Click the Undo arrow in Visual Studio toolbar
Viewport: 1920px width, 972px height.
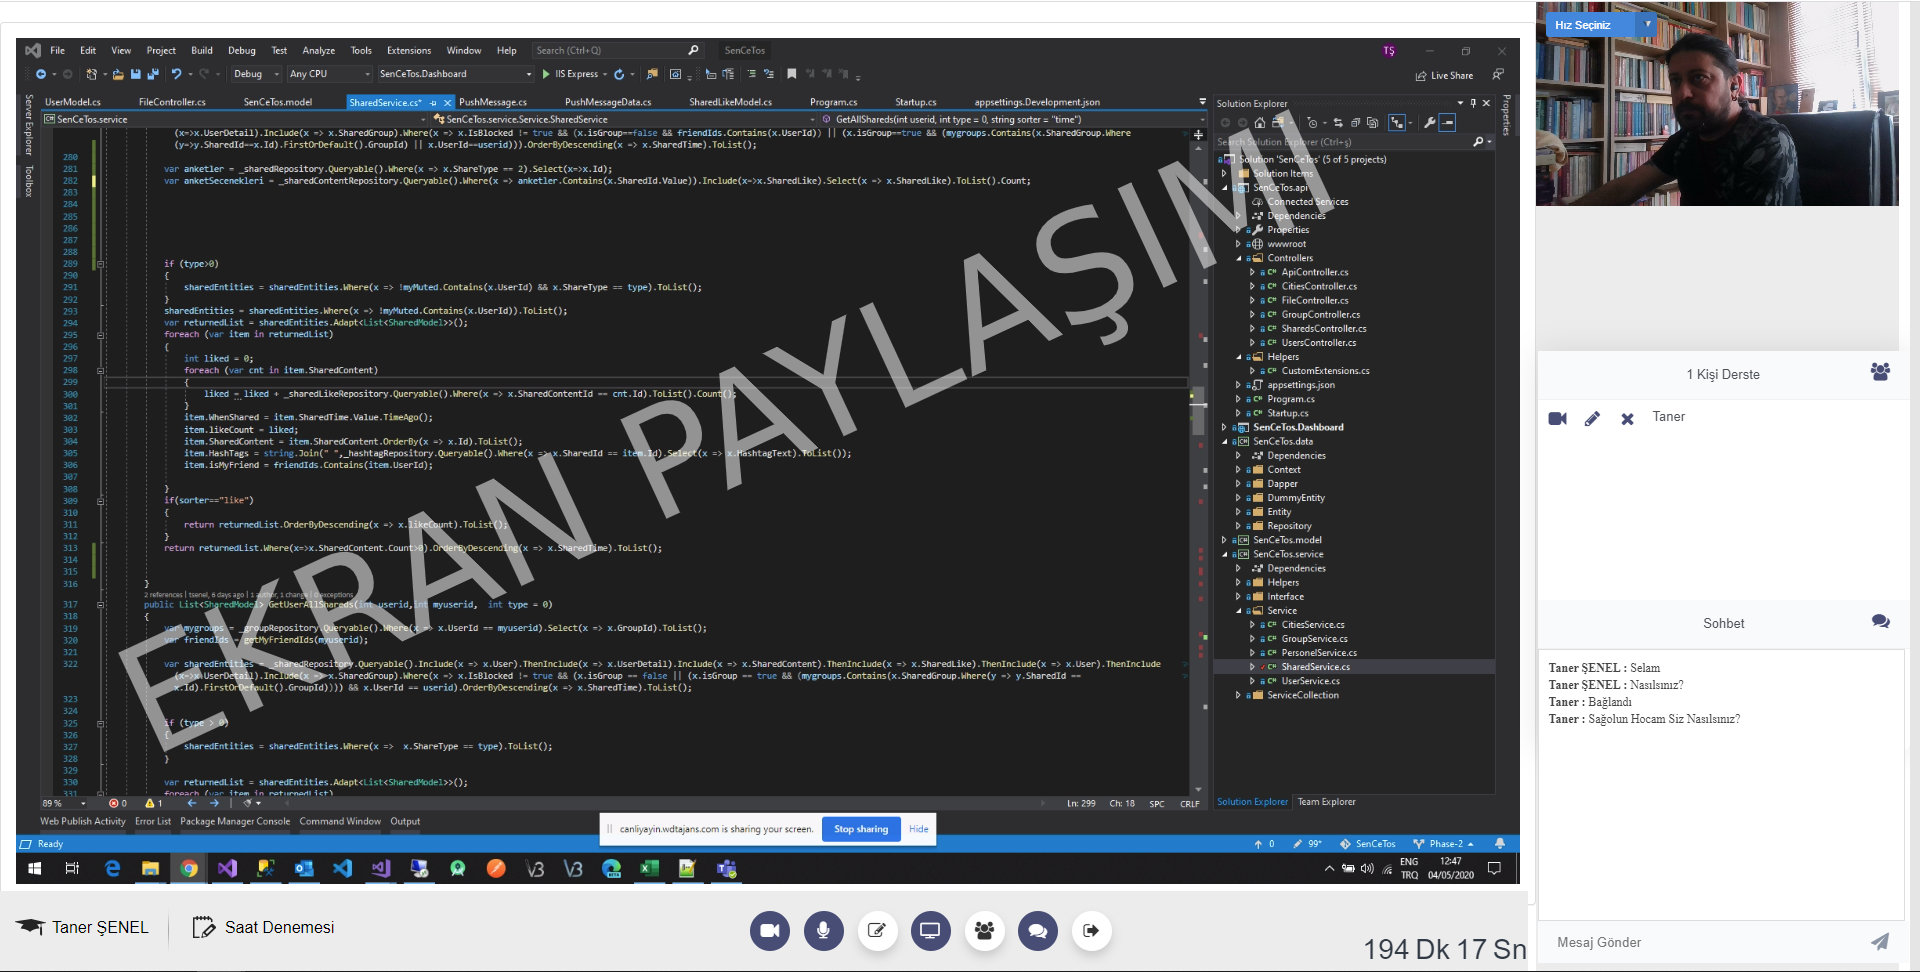tap(176, 74)
